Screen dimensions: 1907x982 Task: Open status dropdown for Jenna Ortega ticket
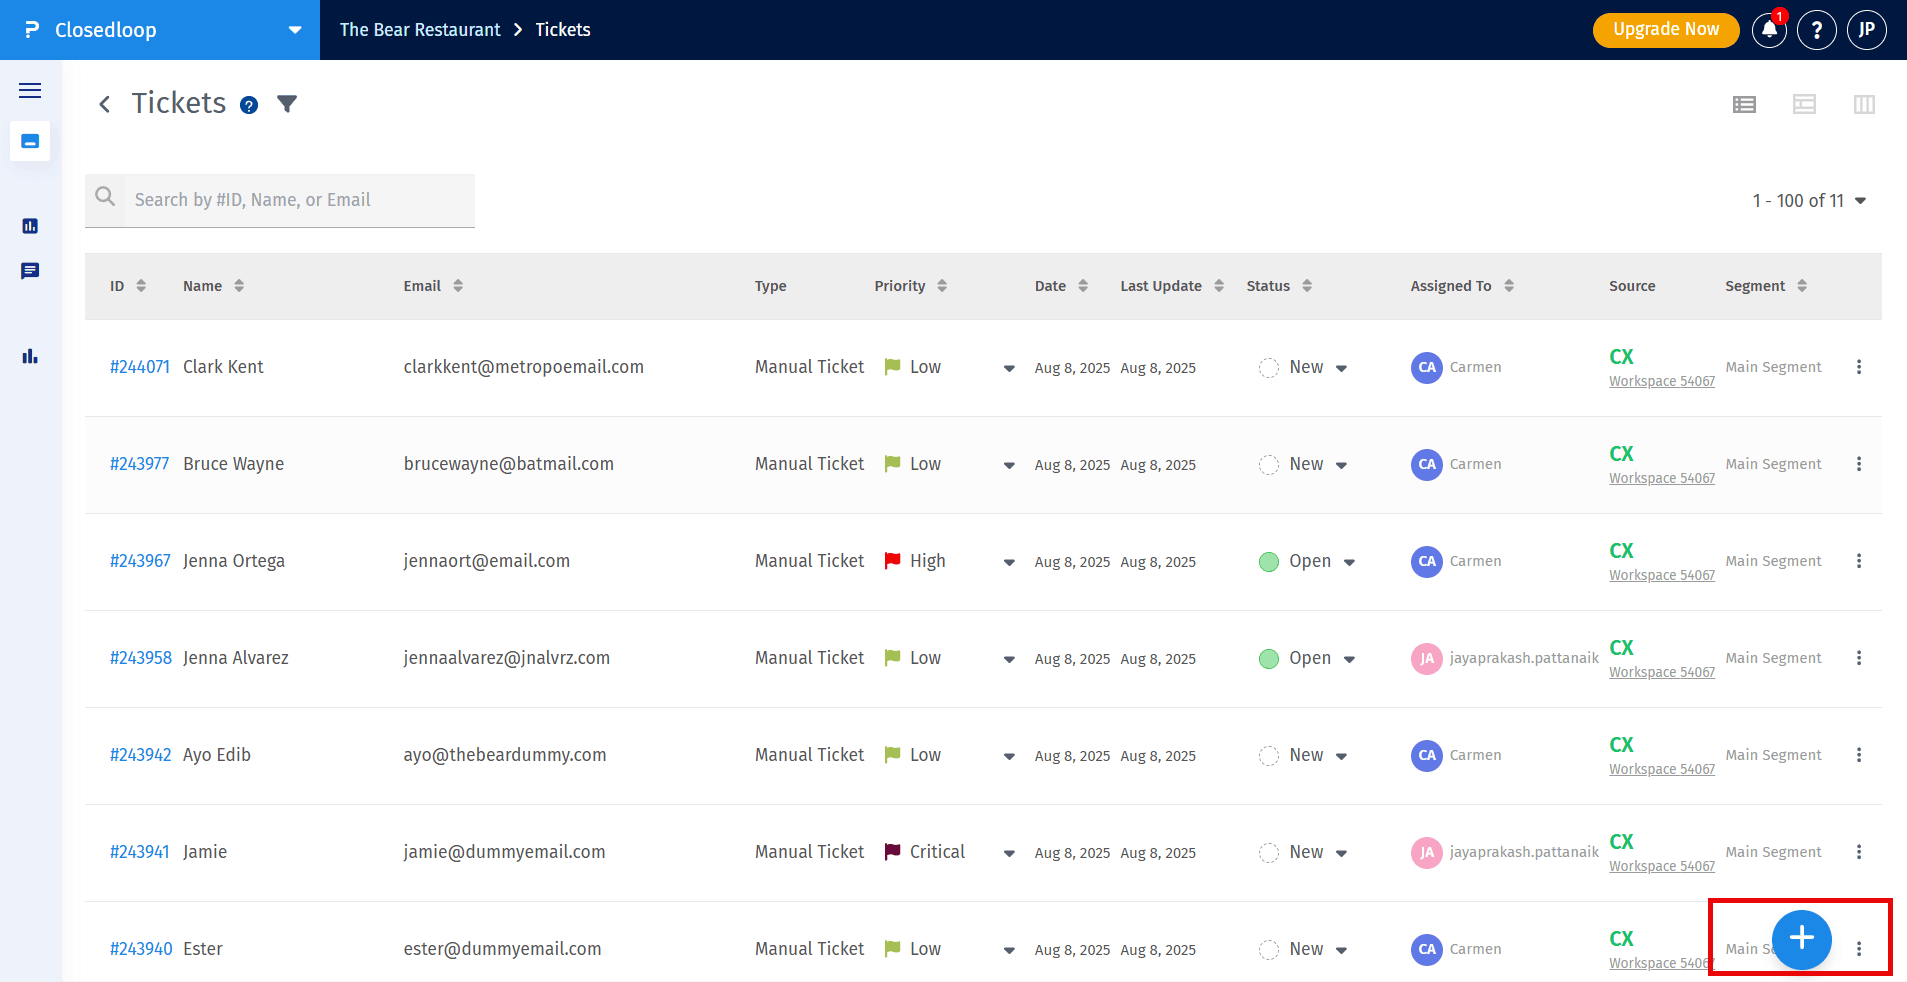click(1349, 562)
